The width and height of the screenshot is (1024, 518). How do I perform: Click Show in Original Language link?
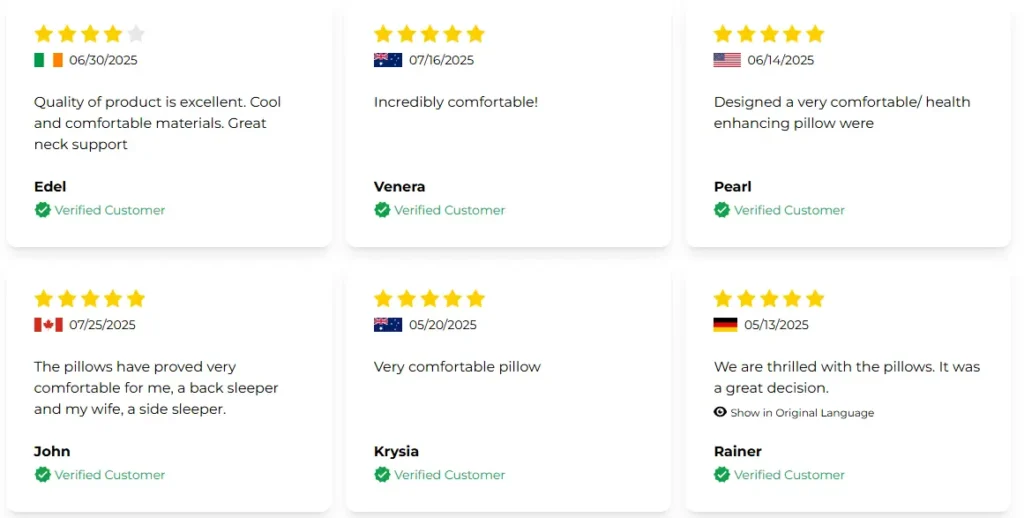(x=802, y=413)
